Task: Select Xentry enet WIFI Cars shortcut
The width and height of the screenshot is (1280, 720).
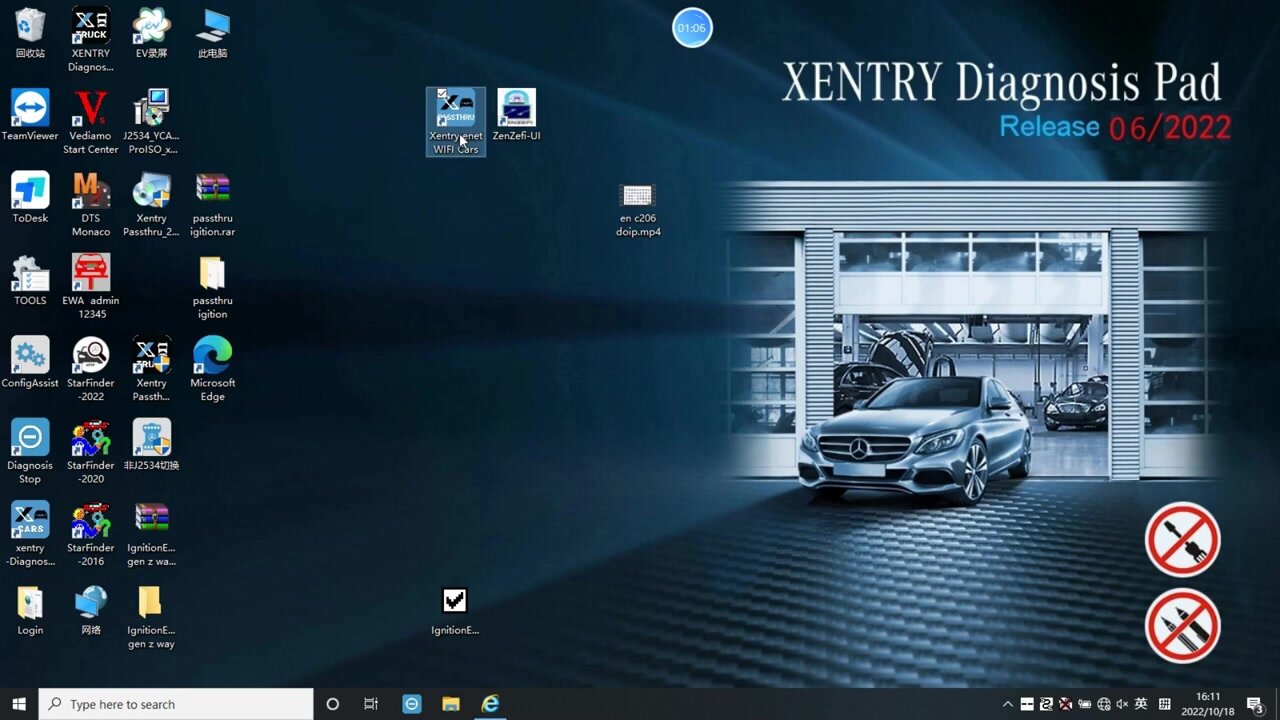Action: pyautogui.click(x=456, y=121)
